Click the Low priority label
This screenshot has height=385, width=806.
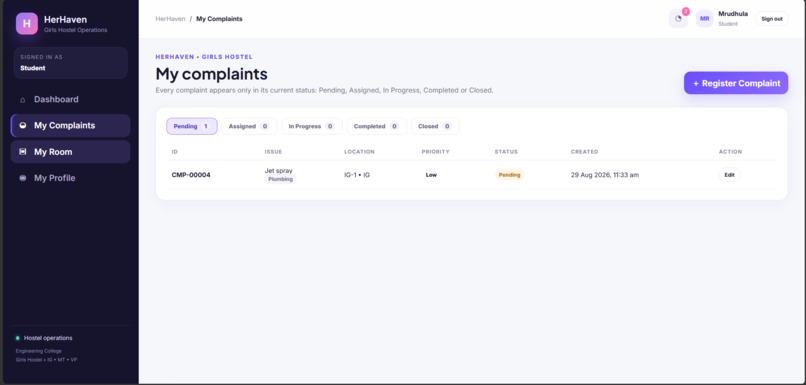coord(431,175)
